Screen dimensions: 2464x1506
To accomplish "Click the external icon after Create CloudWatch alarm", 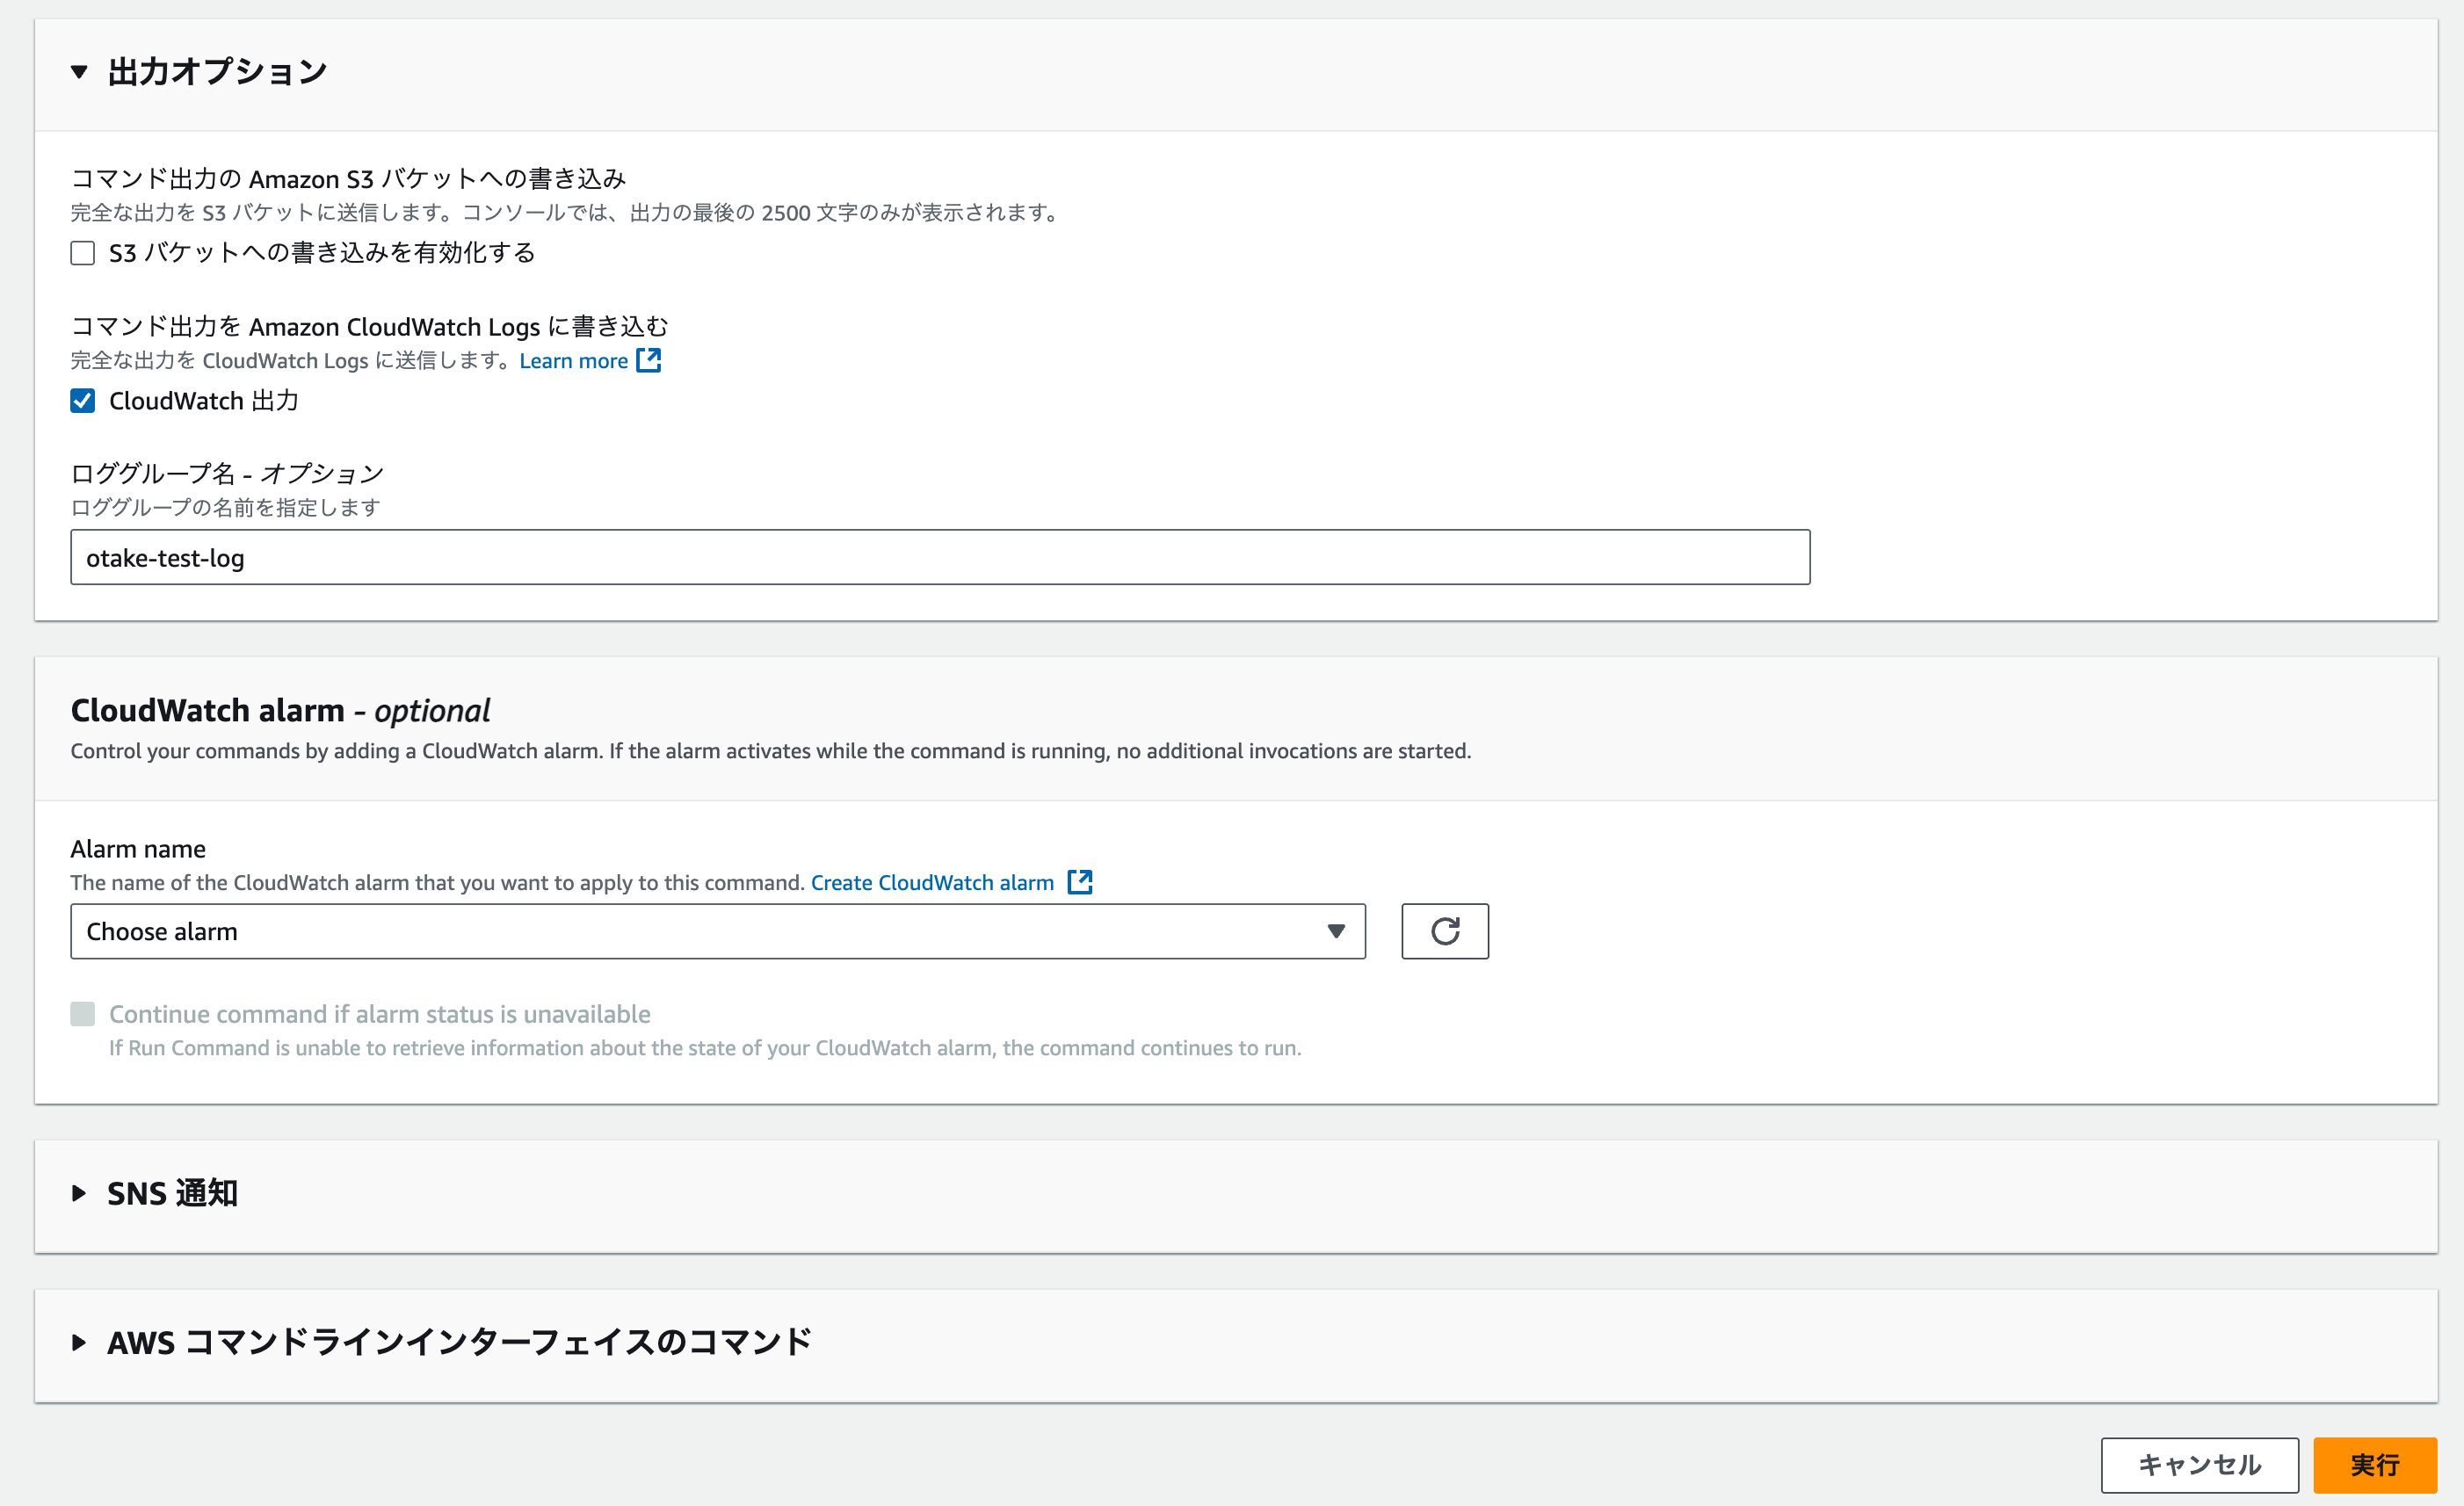I will point(1080,882).
